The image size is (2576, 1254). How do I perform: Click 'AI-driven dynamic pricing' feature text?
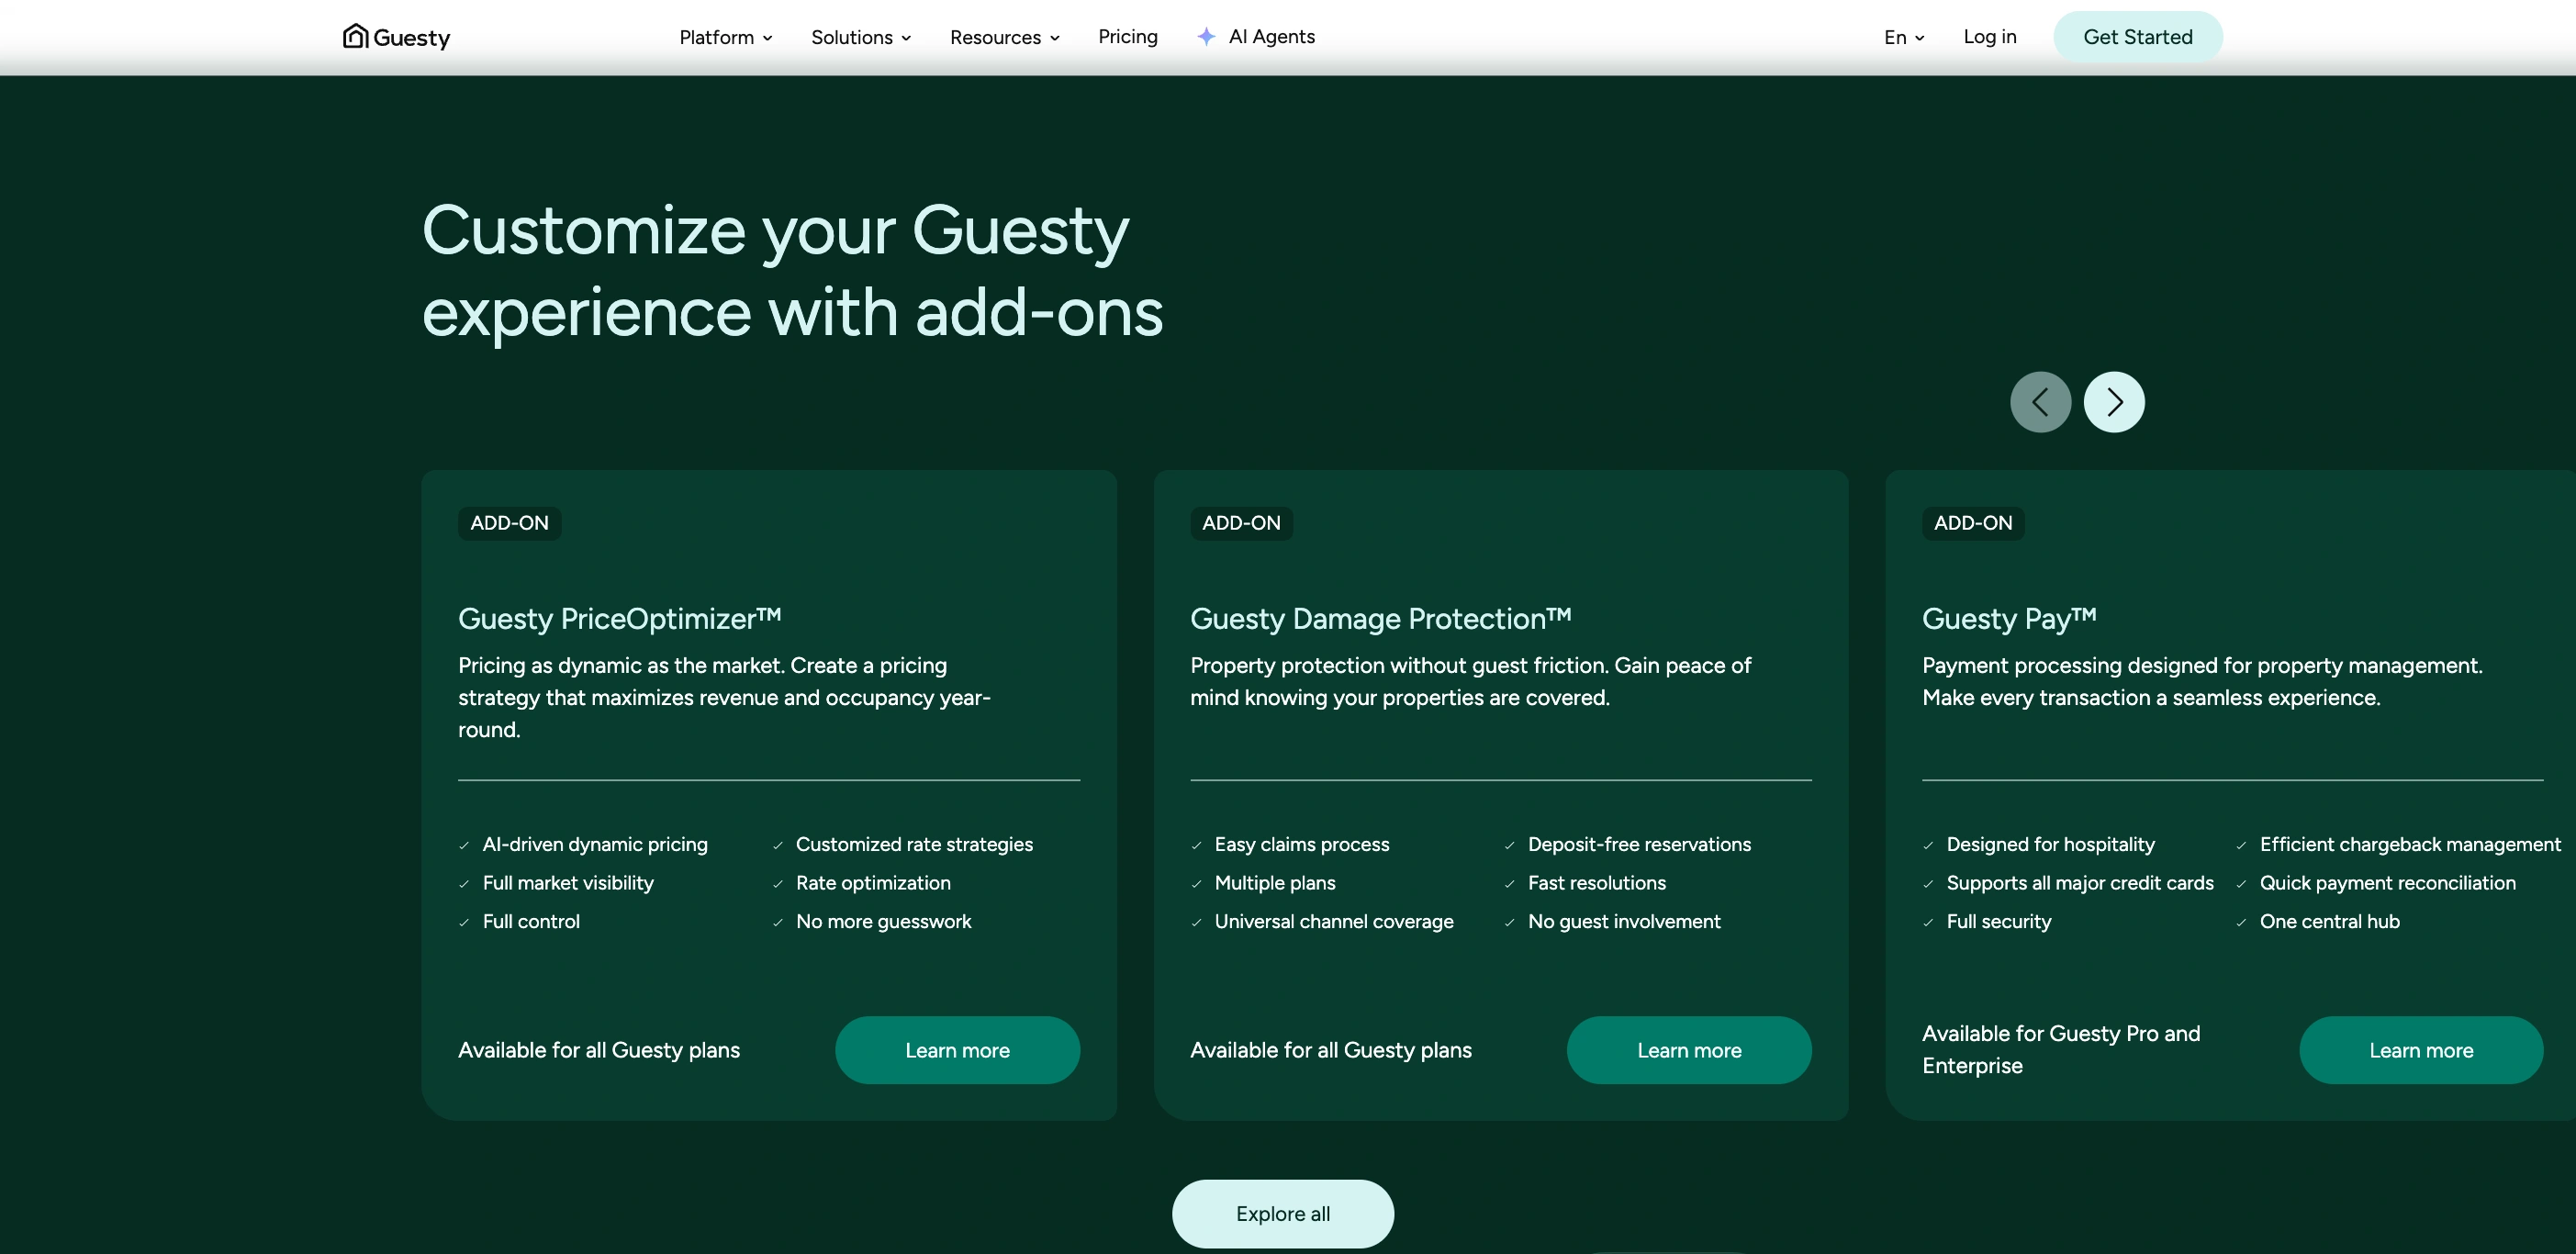coord(595,844)
